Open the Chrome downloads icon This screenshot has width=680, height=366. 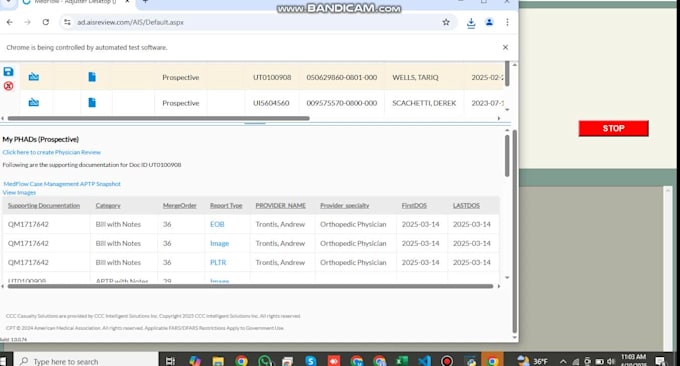[471, 23]
